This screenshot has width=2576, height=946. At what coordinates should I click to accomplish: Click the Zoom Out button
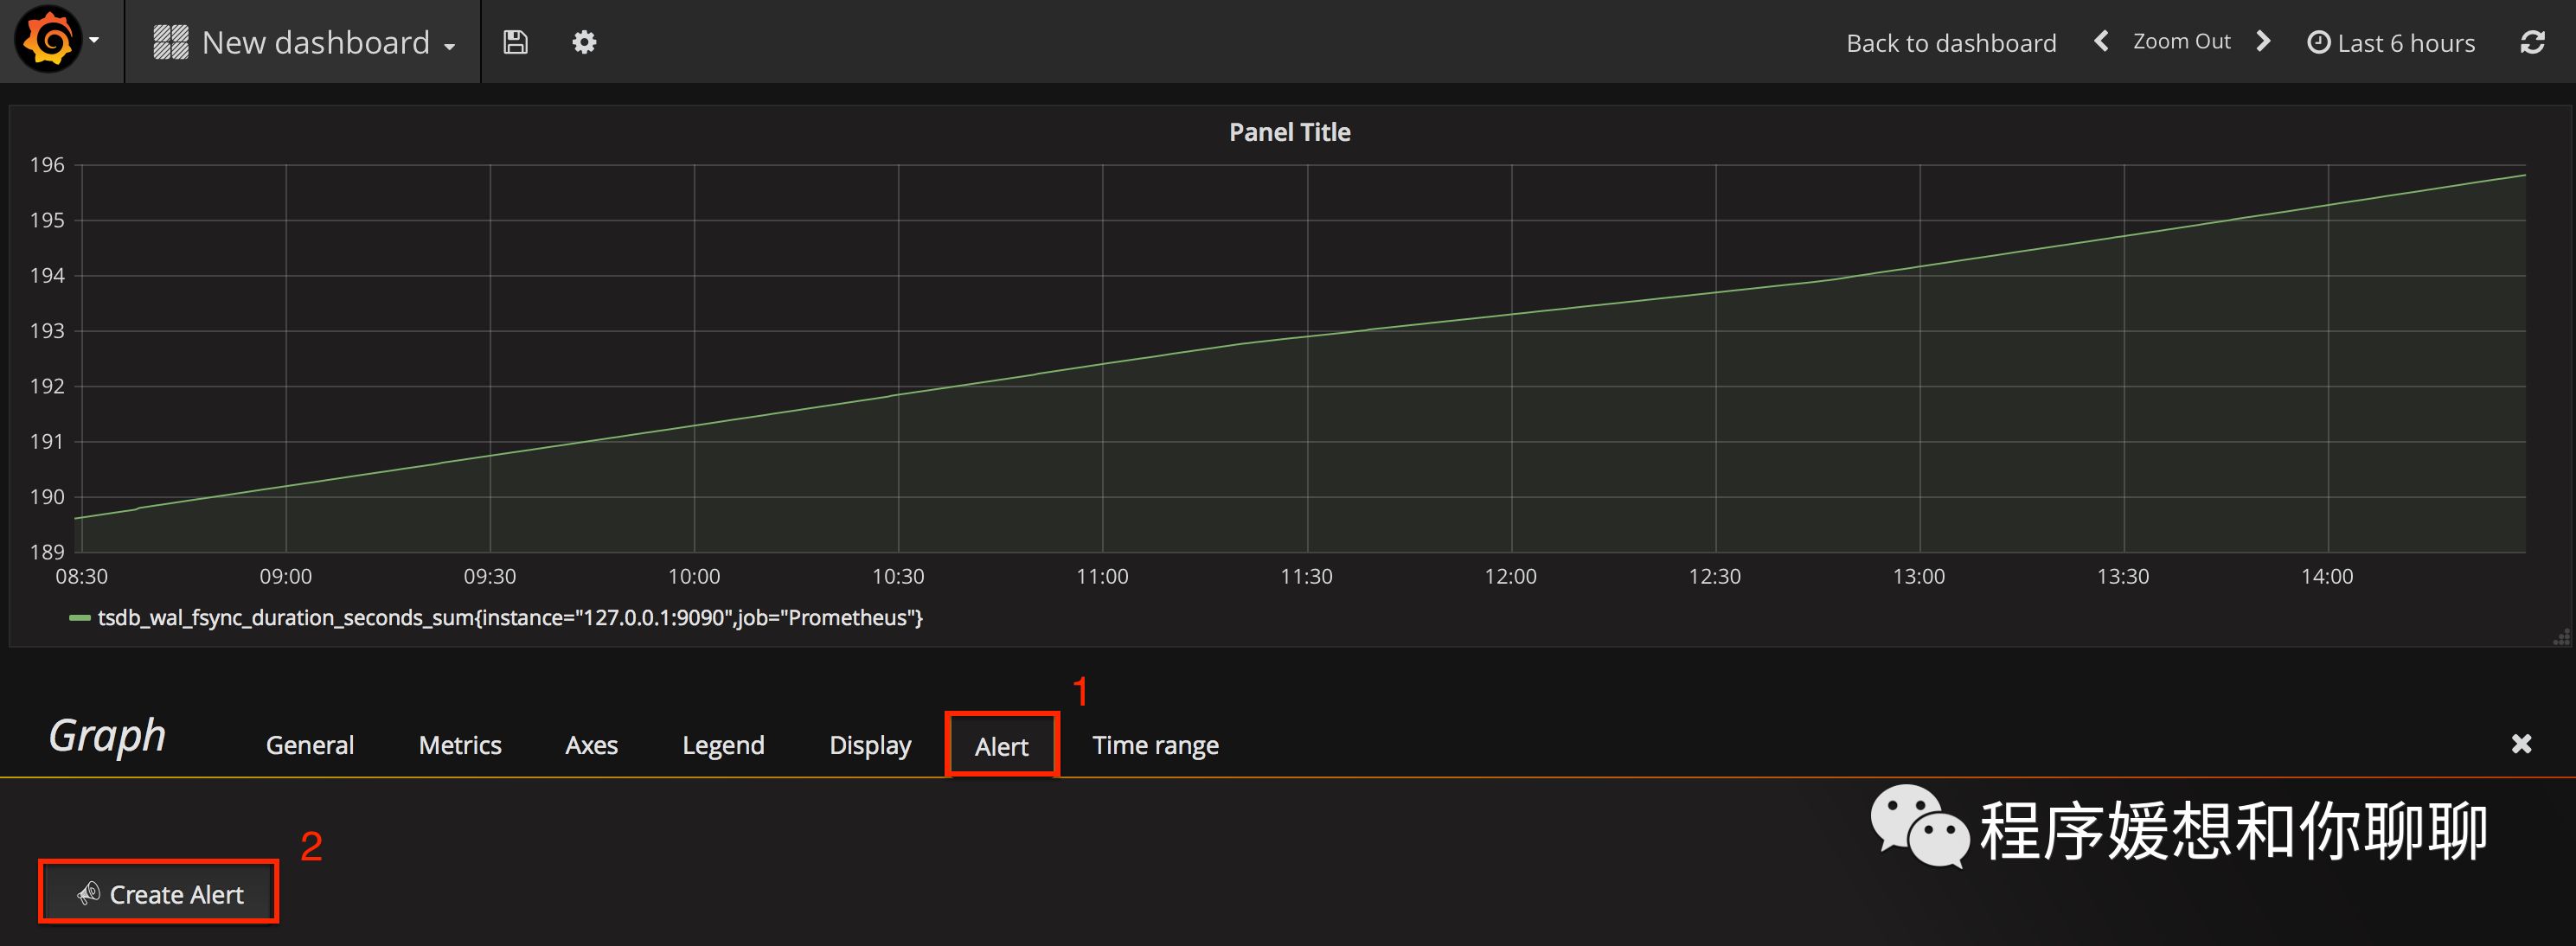[2181, 41]
